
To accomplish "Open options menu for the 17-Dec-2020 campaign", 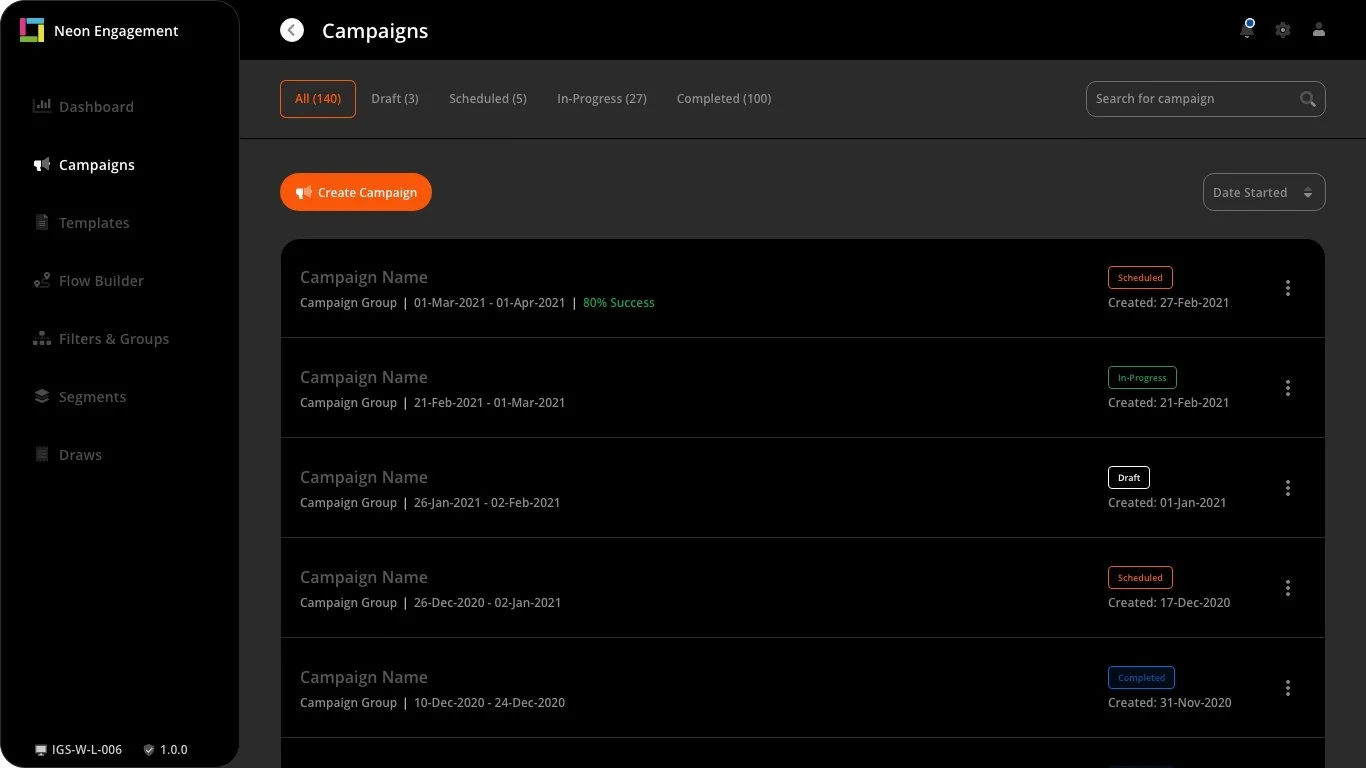I will pyautogui.click(x=1288, y=588).
